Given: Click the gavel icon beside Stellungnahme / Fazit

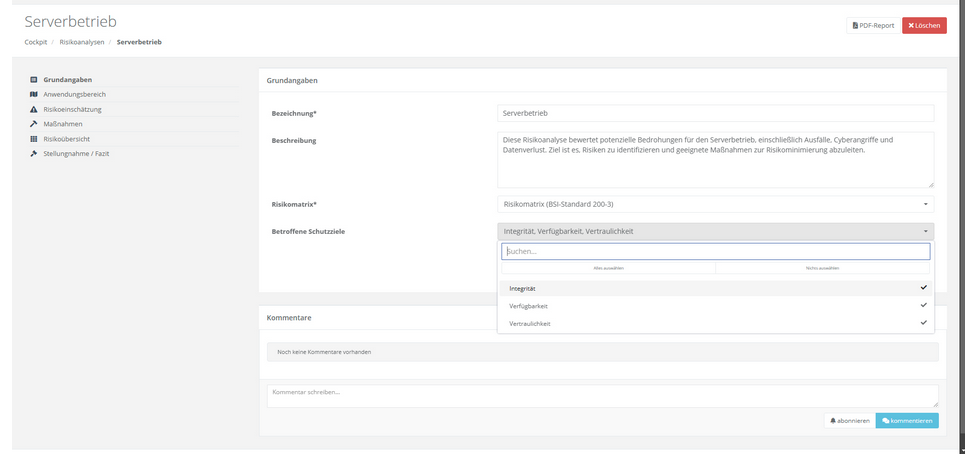Looking at the screenshot, I should (x=34, y=154).
